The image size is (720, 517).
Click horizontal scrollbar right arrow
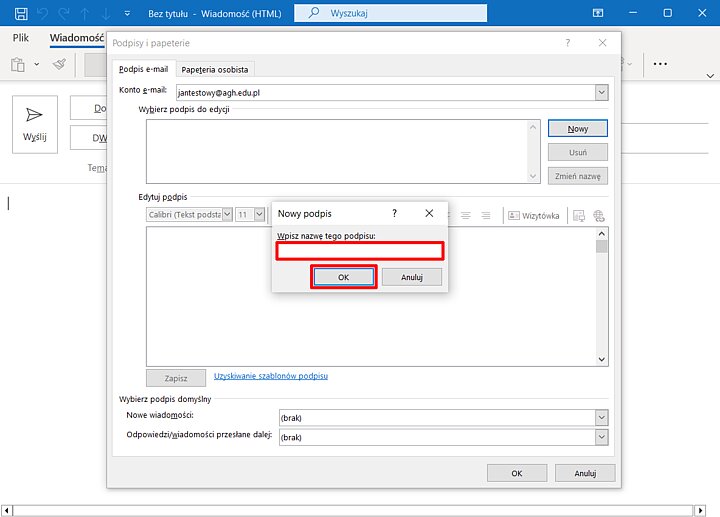tap(700, 510)
